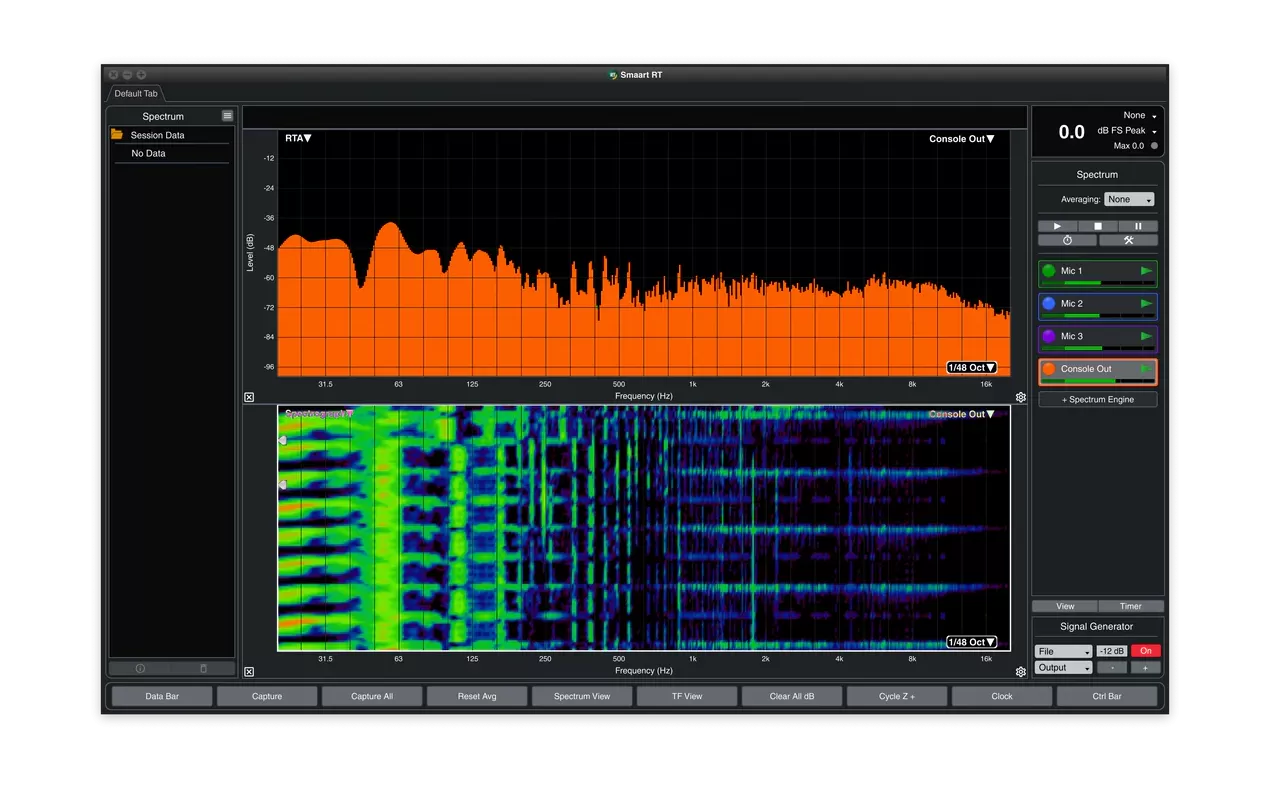Add a new + Spectrum Engine
Screen dimensions: 1270x785
point(1097,399)
